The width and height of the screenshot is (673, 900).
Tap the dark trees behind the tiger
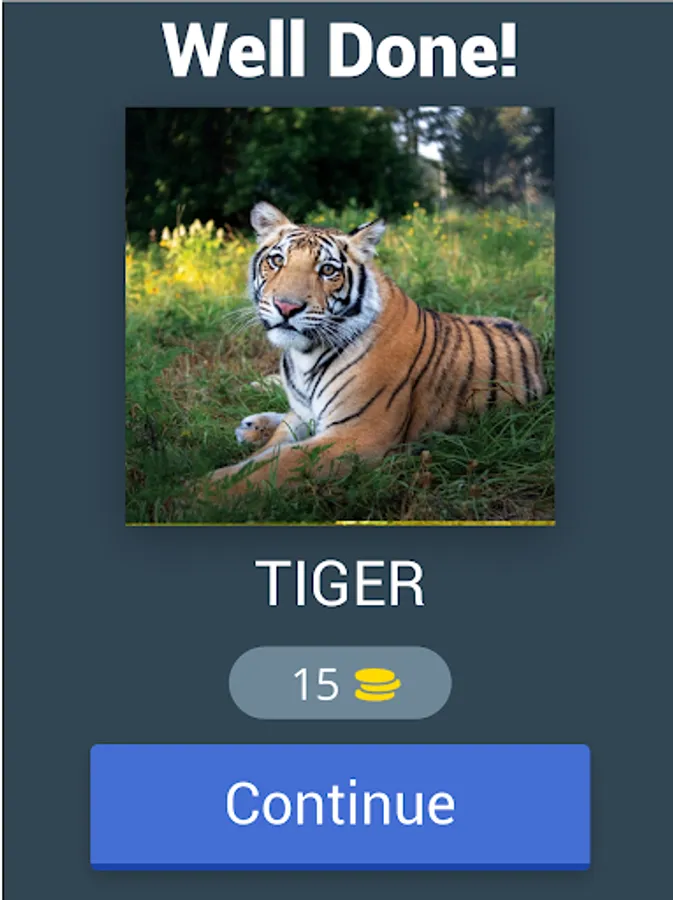pyautogui.click(x=275, y=161)
